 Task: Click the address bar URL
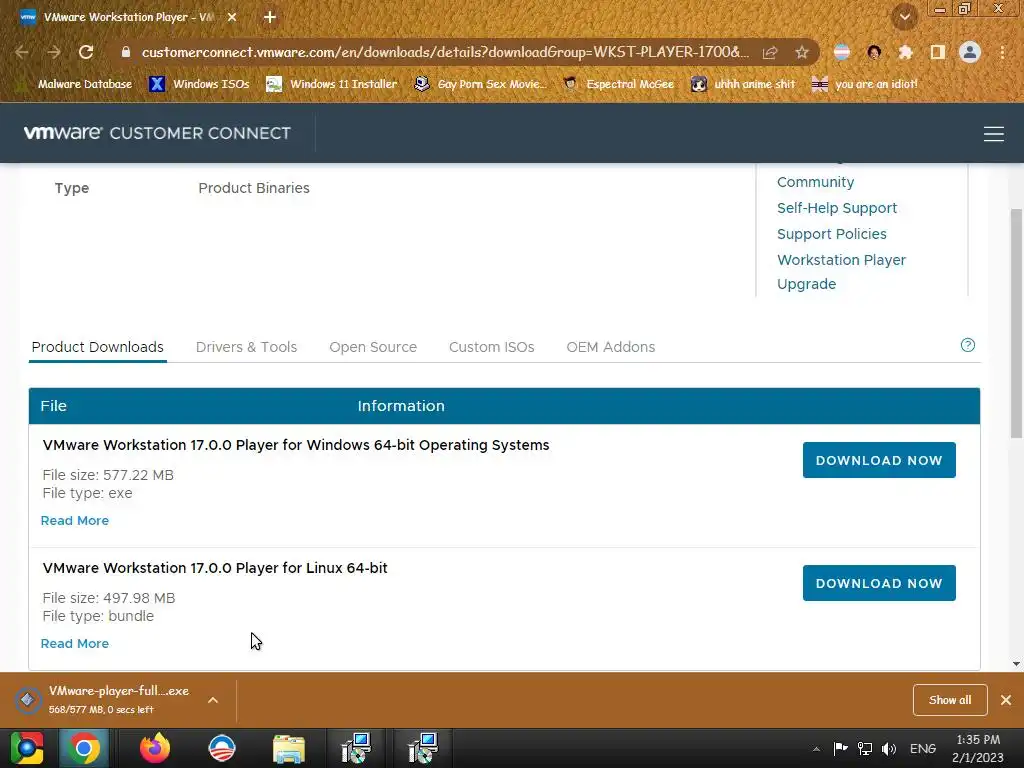(445, 52)
